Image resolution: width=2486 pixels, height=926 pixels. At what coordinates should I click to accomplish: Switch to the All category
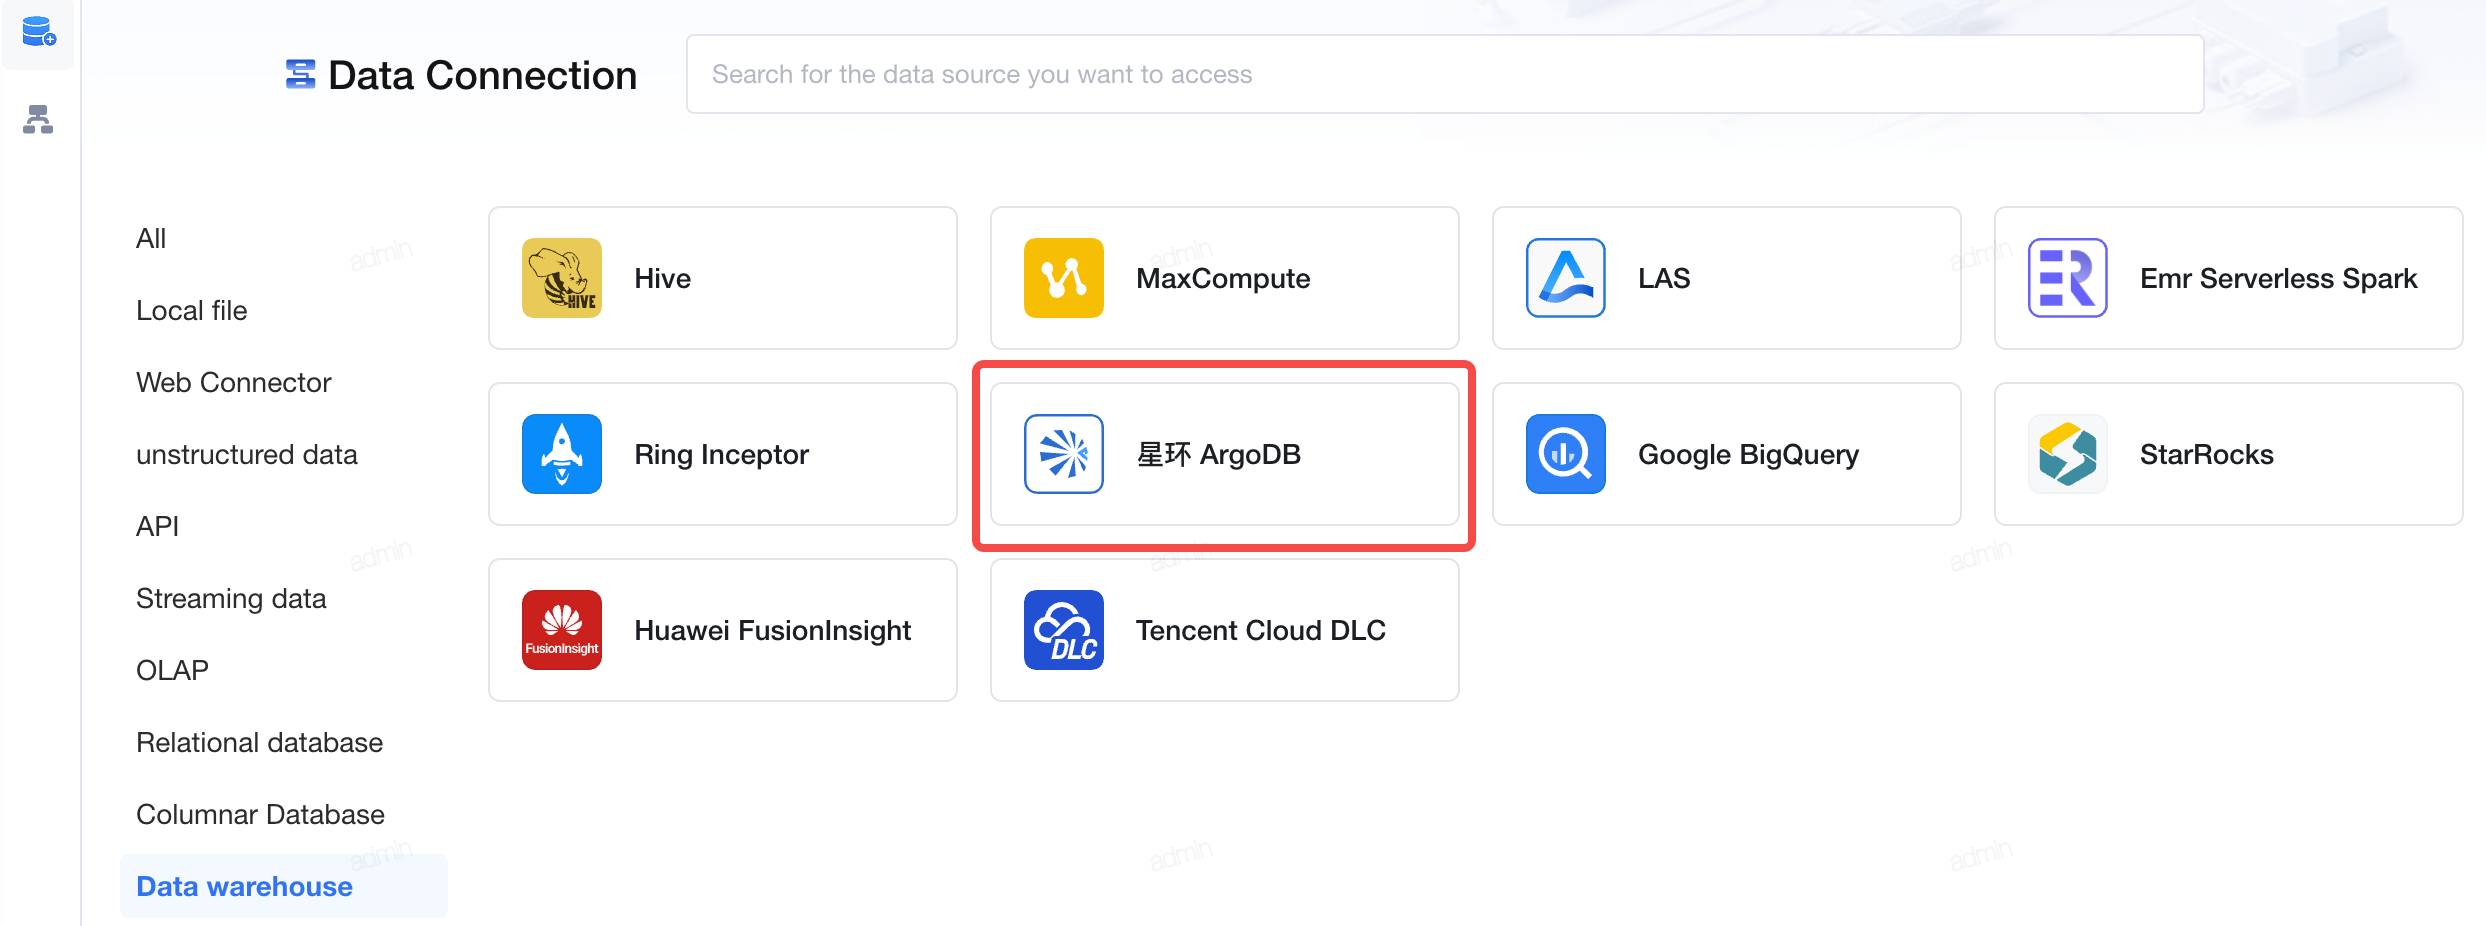tap(151, 238)
